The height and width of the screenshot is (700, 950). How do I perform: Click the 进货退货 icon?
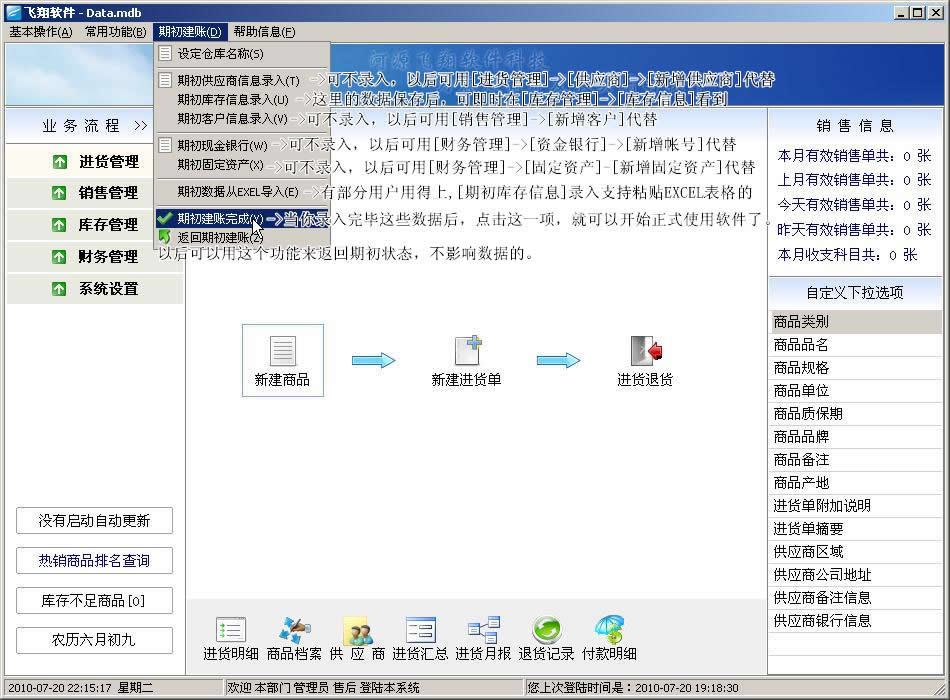tap(646, 351)
